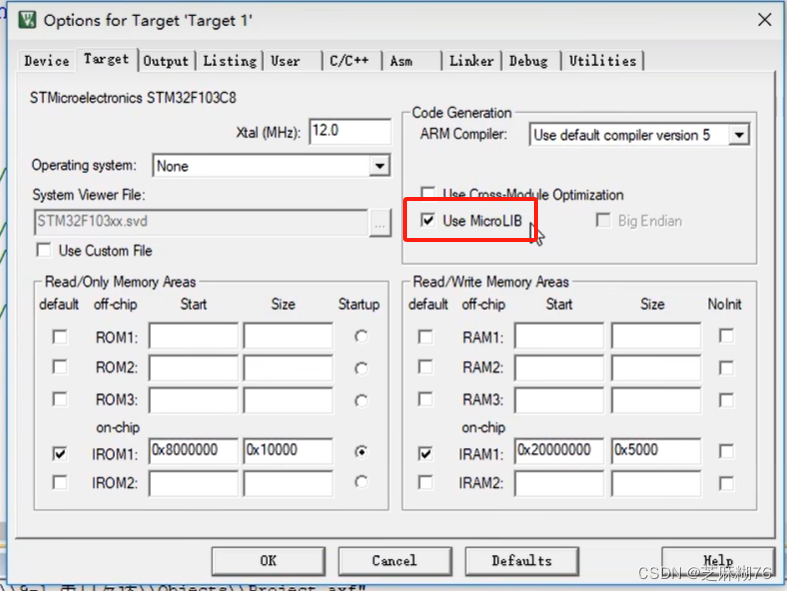
Task: Click the Keil uVision icon in title bar
Action: coord(27,20)
